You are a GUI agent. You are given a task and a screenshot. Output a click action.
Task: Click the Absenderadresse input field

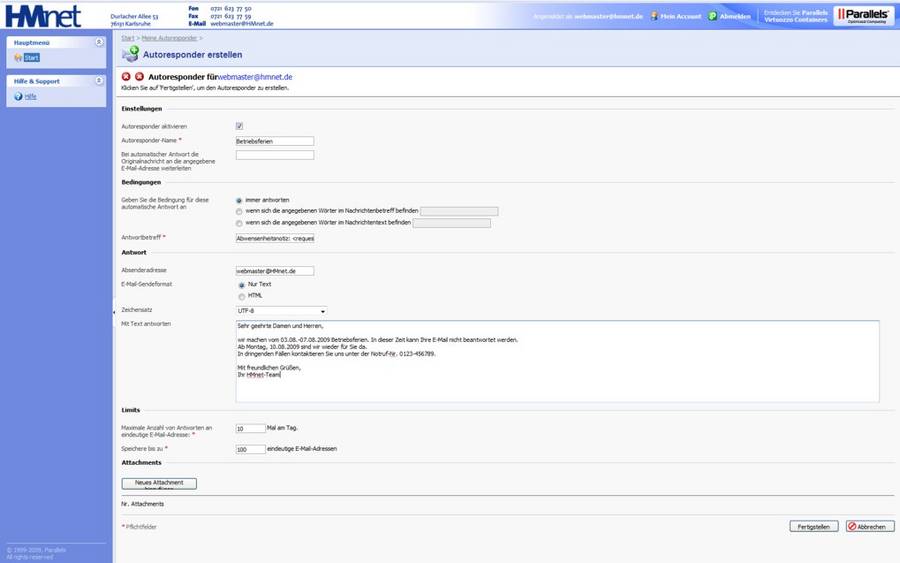point(275,271)
